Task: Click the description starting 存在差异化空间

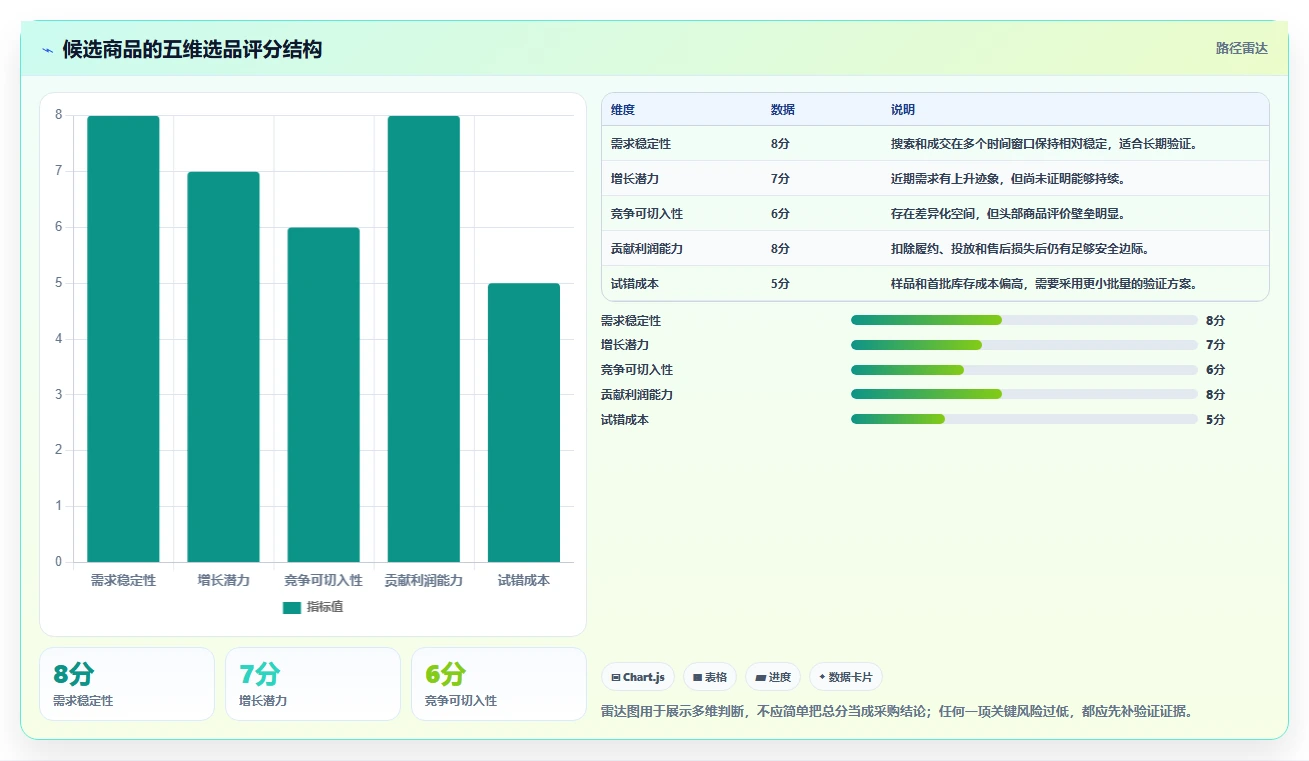Action: pos(1008,214)
